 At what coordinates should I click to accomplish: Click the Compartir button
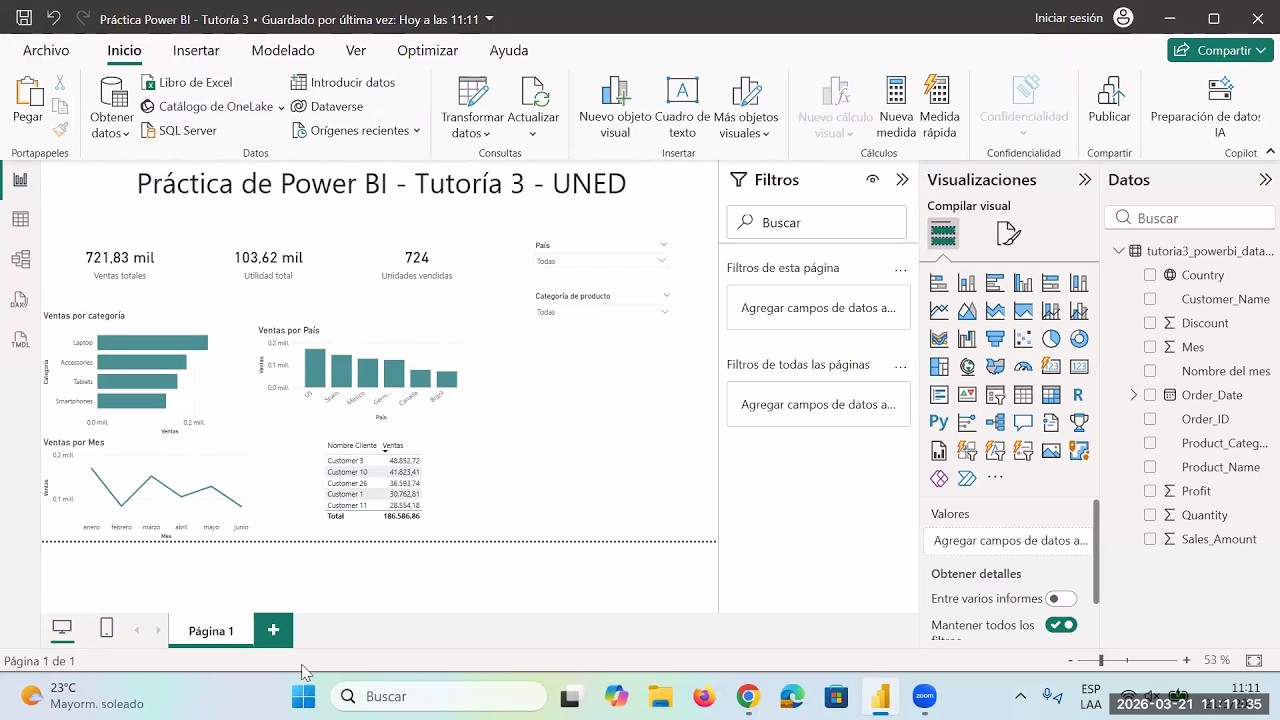coord(1220,50)
